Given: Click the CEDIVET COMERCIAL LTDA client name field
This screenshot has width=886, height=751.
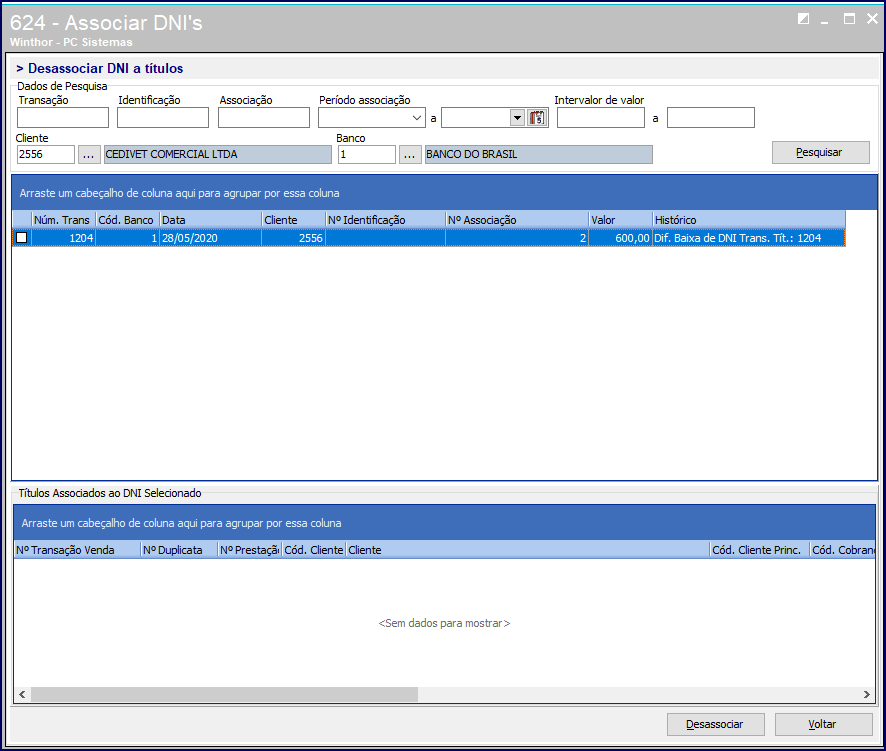Looking at the screenshot, I should pyautogui.click(x=218, y=154).
